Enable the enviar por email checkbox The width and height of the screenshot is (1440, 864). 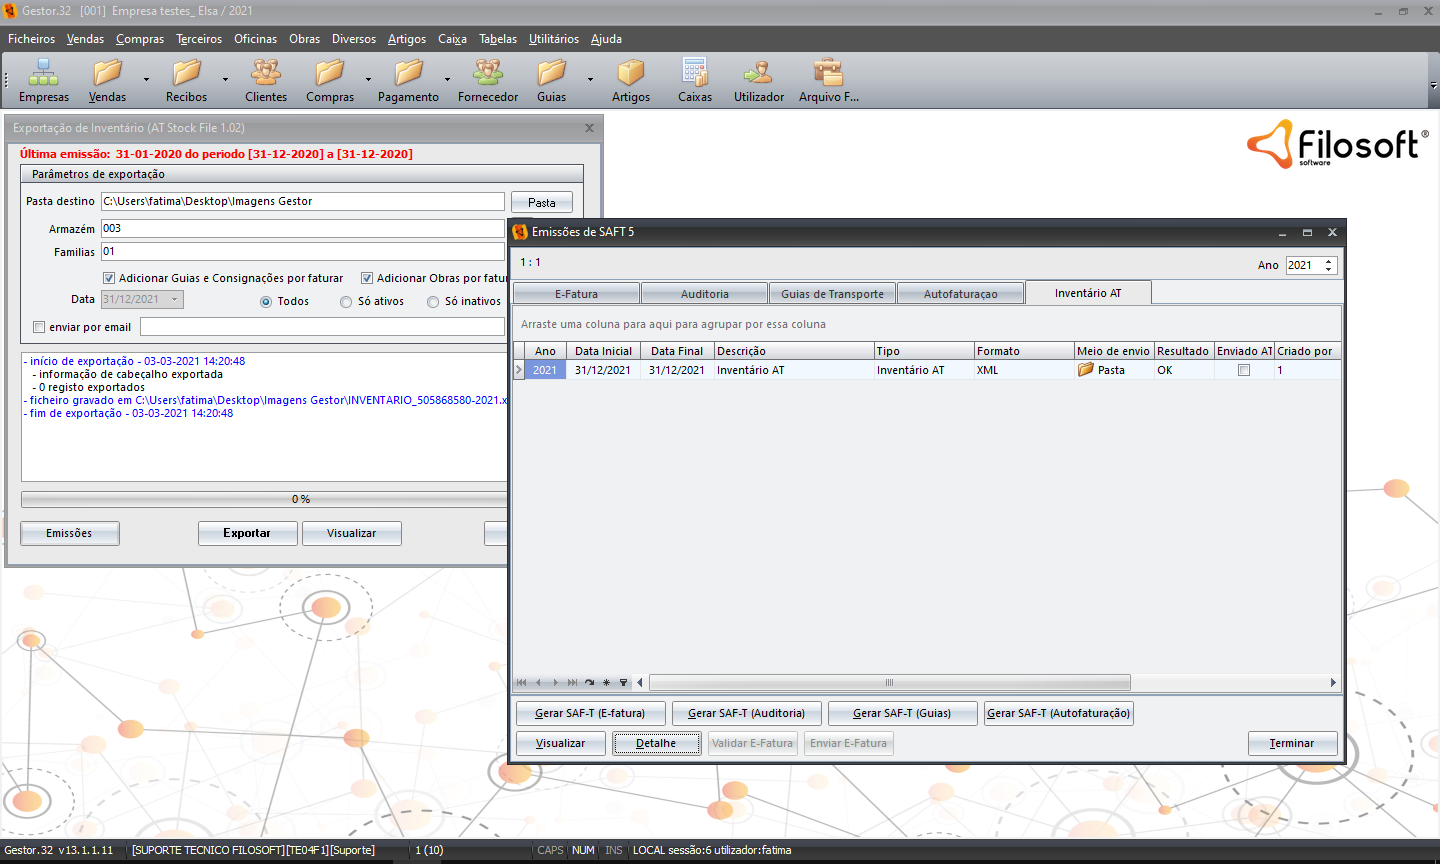point(39,327)
